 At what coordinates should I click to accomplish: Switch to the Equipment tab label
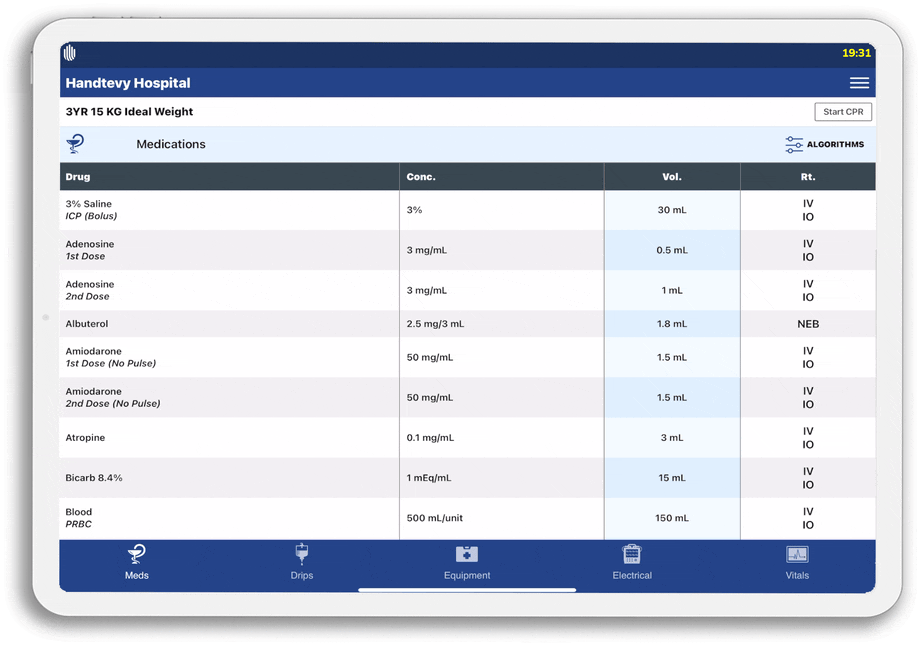(467, 576)
